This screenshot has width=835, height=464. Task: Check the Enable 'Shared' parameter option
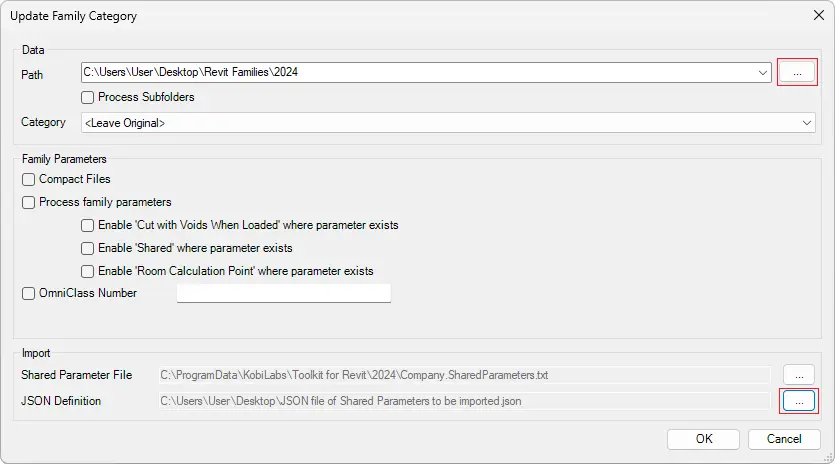(x=89, y=248)
